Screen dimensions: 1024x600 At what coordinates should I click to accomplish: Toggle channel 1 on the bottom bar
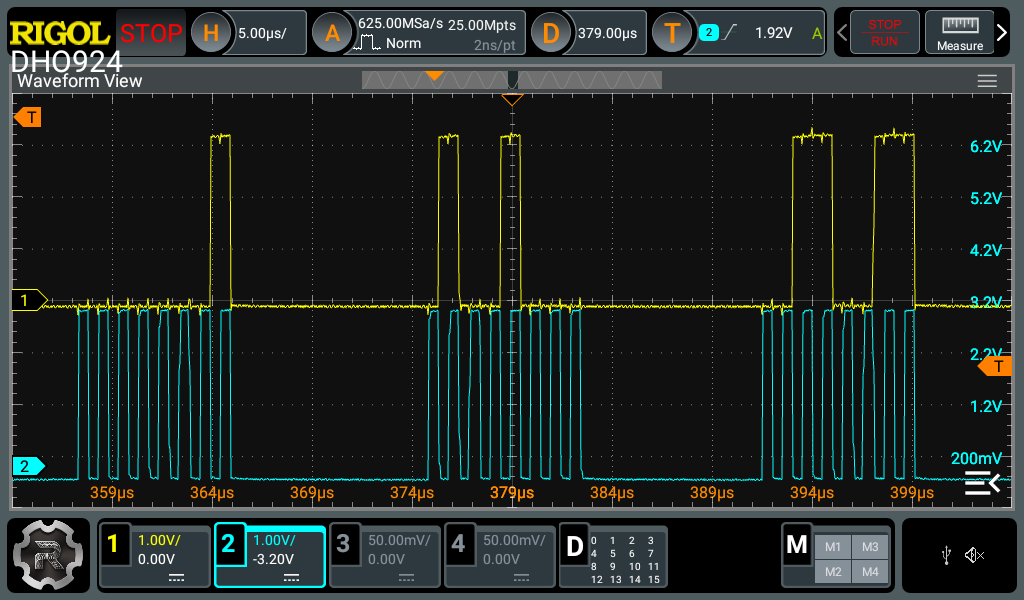155,556
